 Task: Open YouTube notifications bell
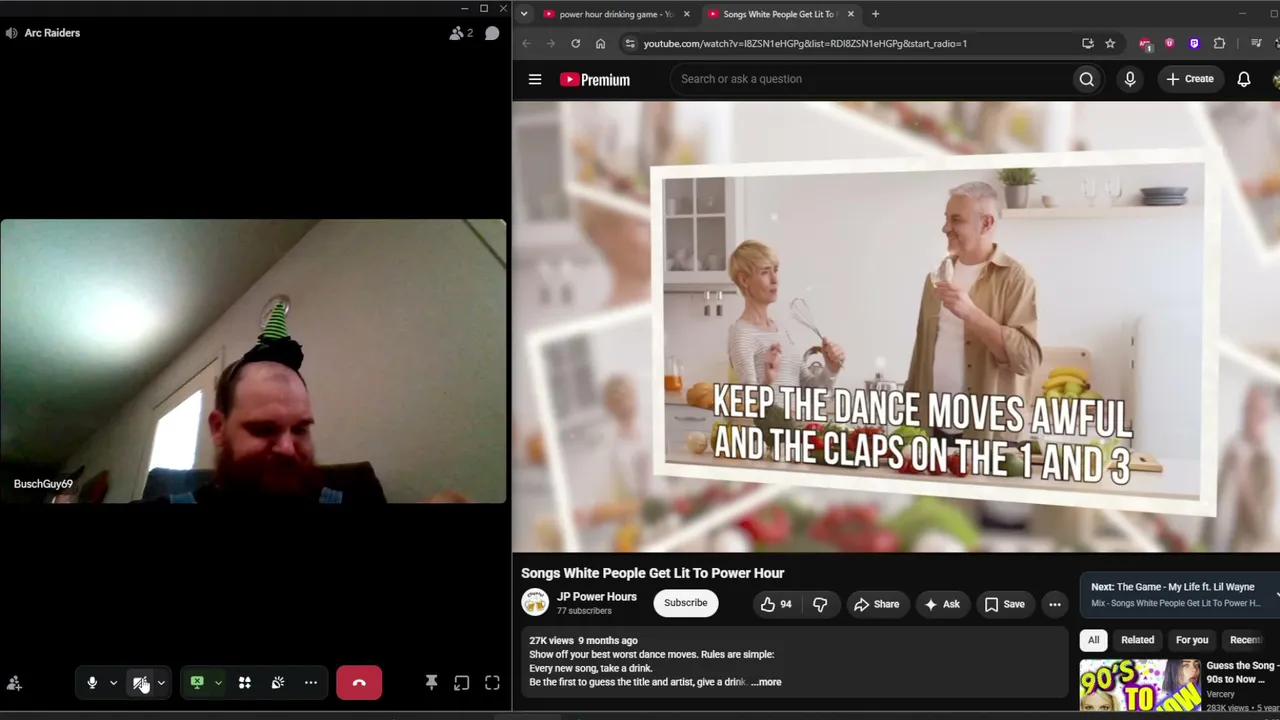(x=1244, y=79)
